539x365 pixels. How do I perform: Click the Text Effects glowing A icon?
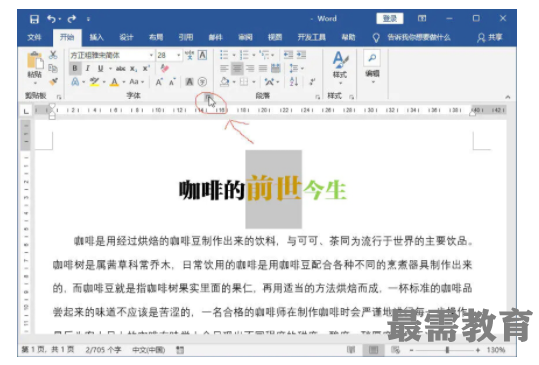[75, 82]
